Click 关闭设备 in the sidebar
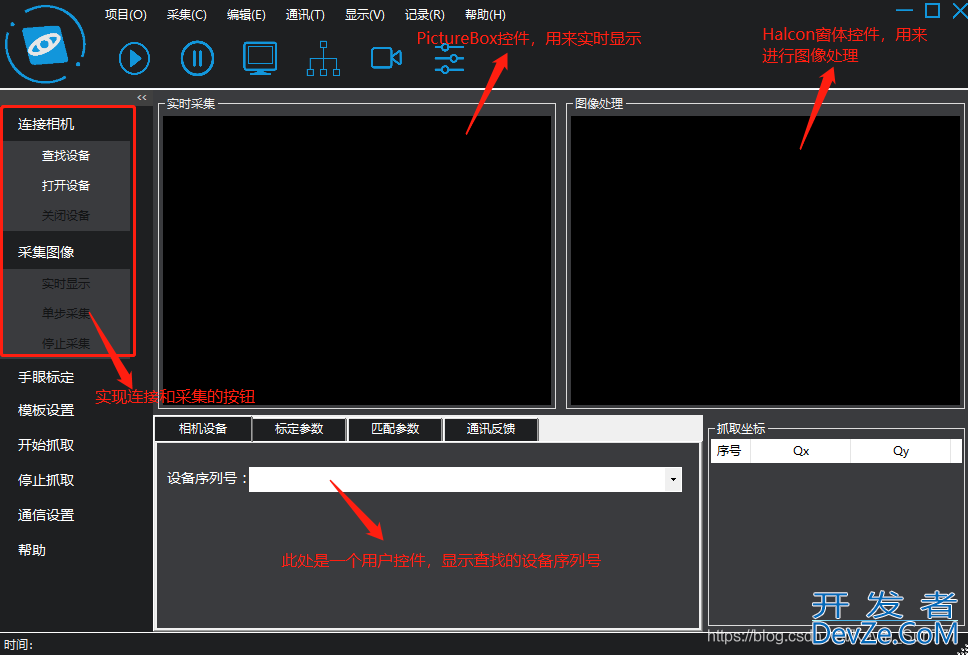Viewport: 968px width, 655px height. coord(66,215)
